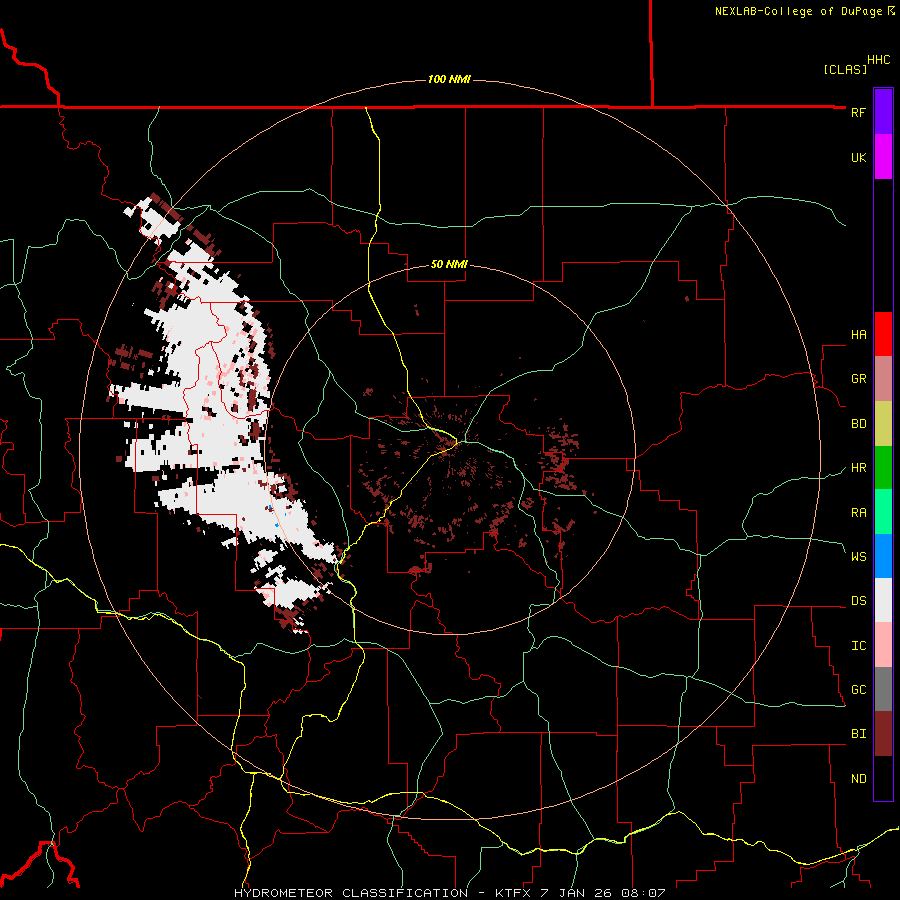Pick the mint-green RA legend swatch
Viewport: 900px width, 900px height.
point(883,512)
